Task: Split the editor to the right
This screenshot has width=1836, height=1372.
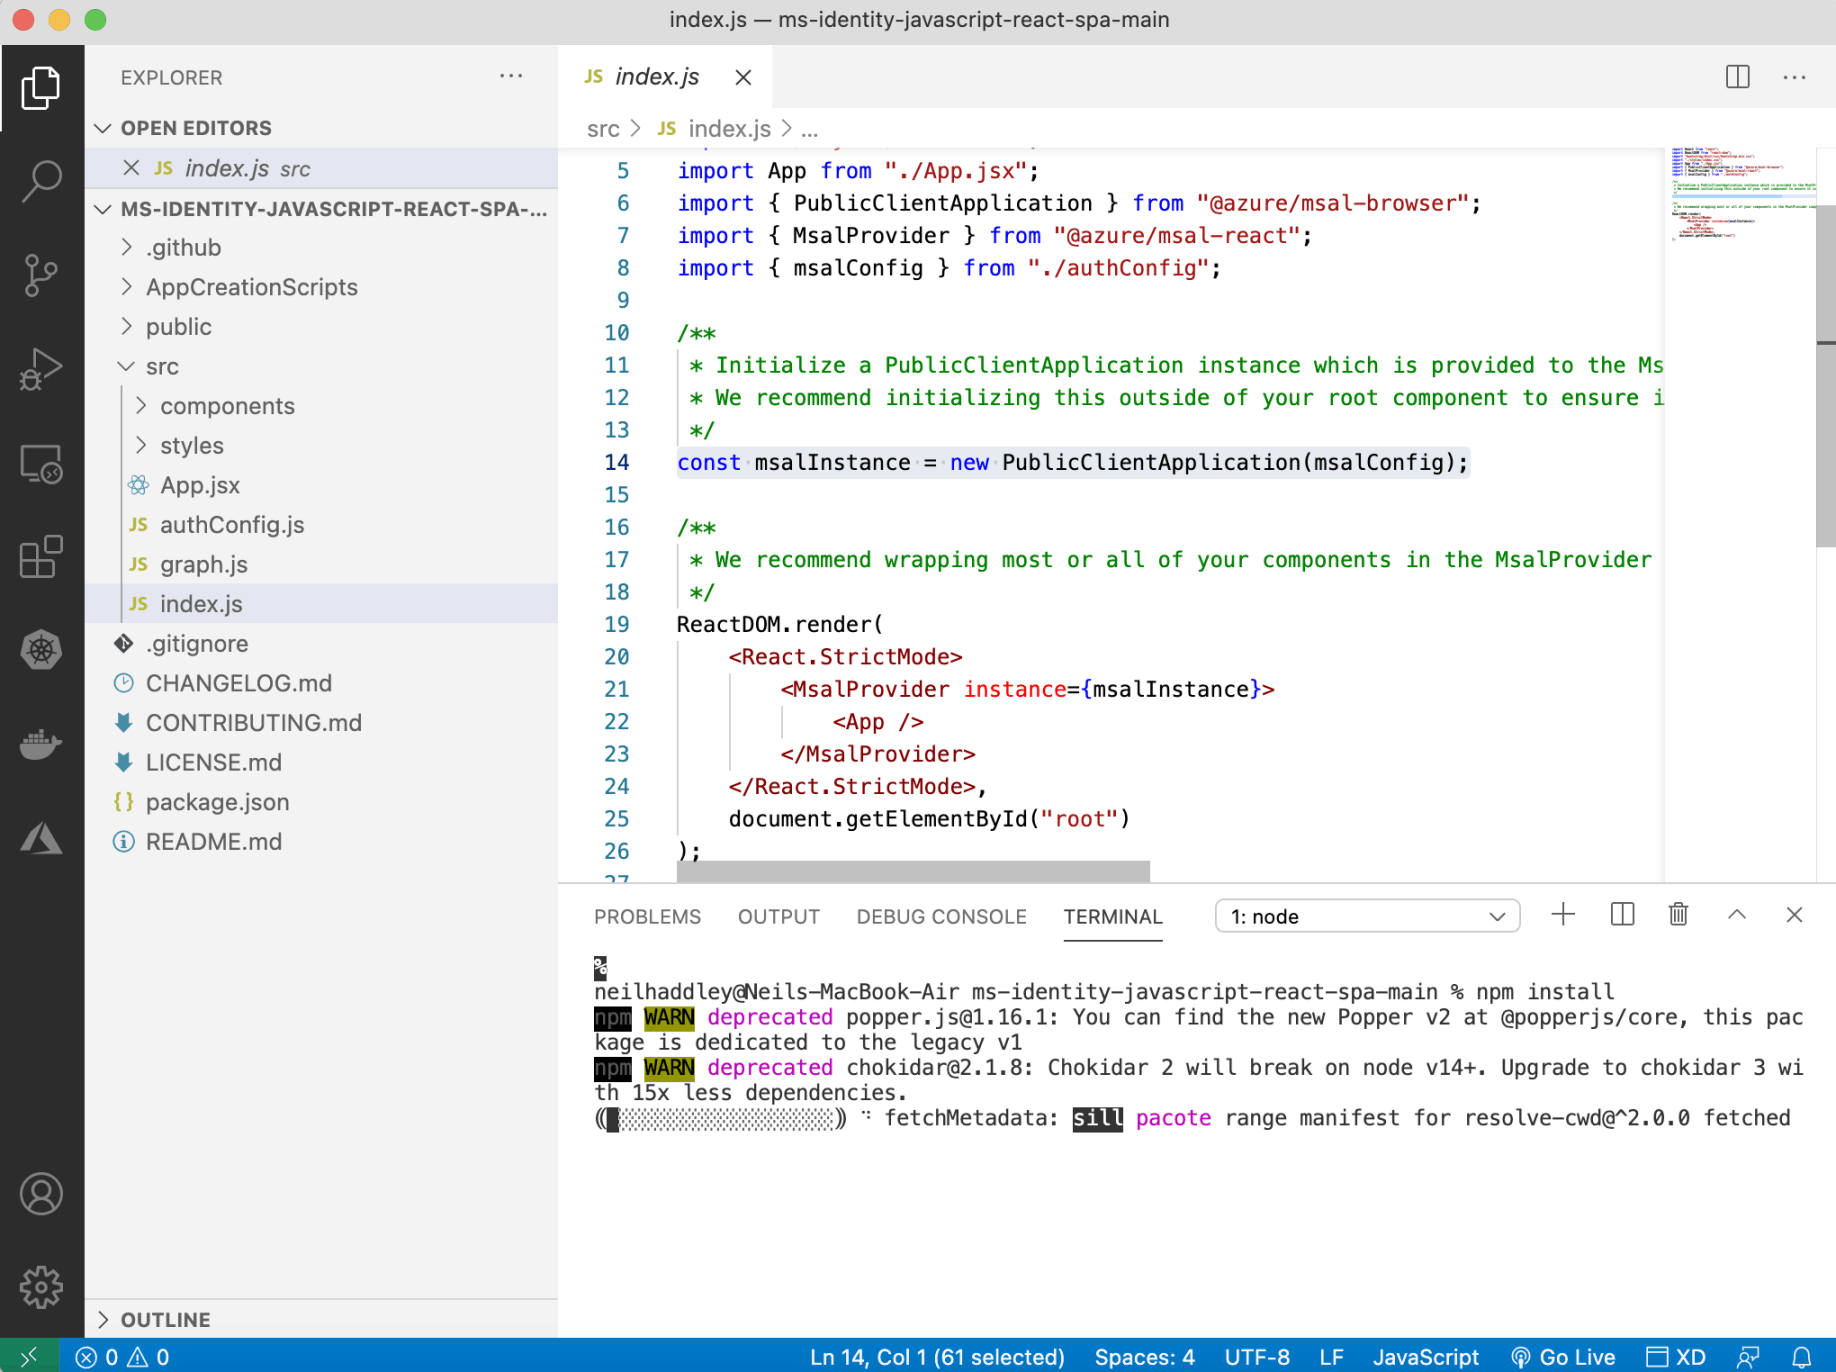Action: tap(1737, 77)
